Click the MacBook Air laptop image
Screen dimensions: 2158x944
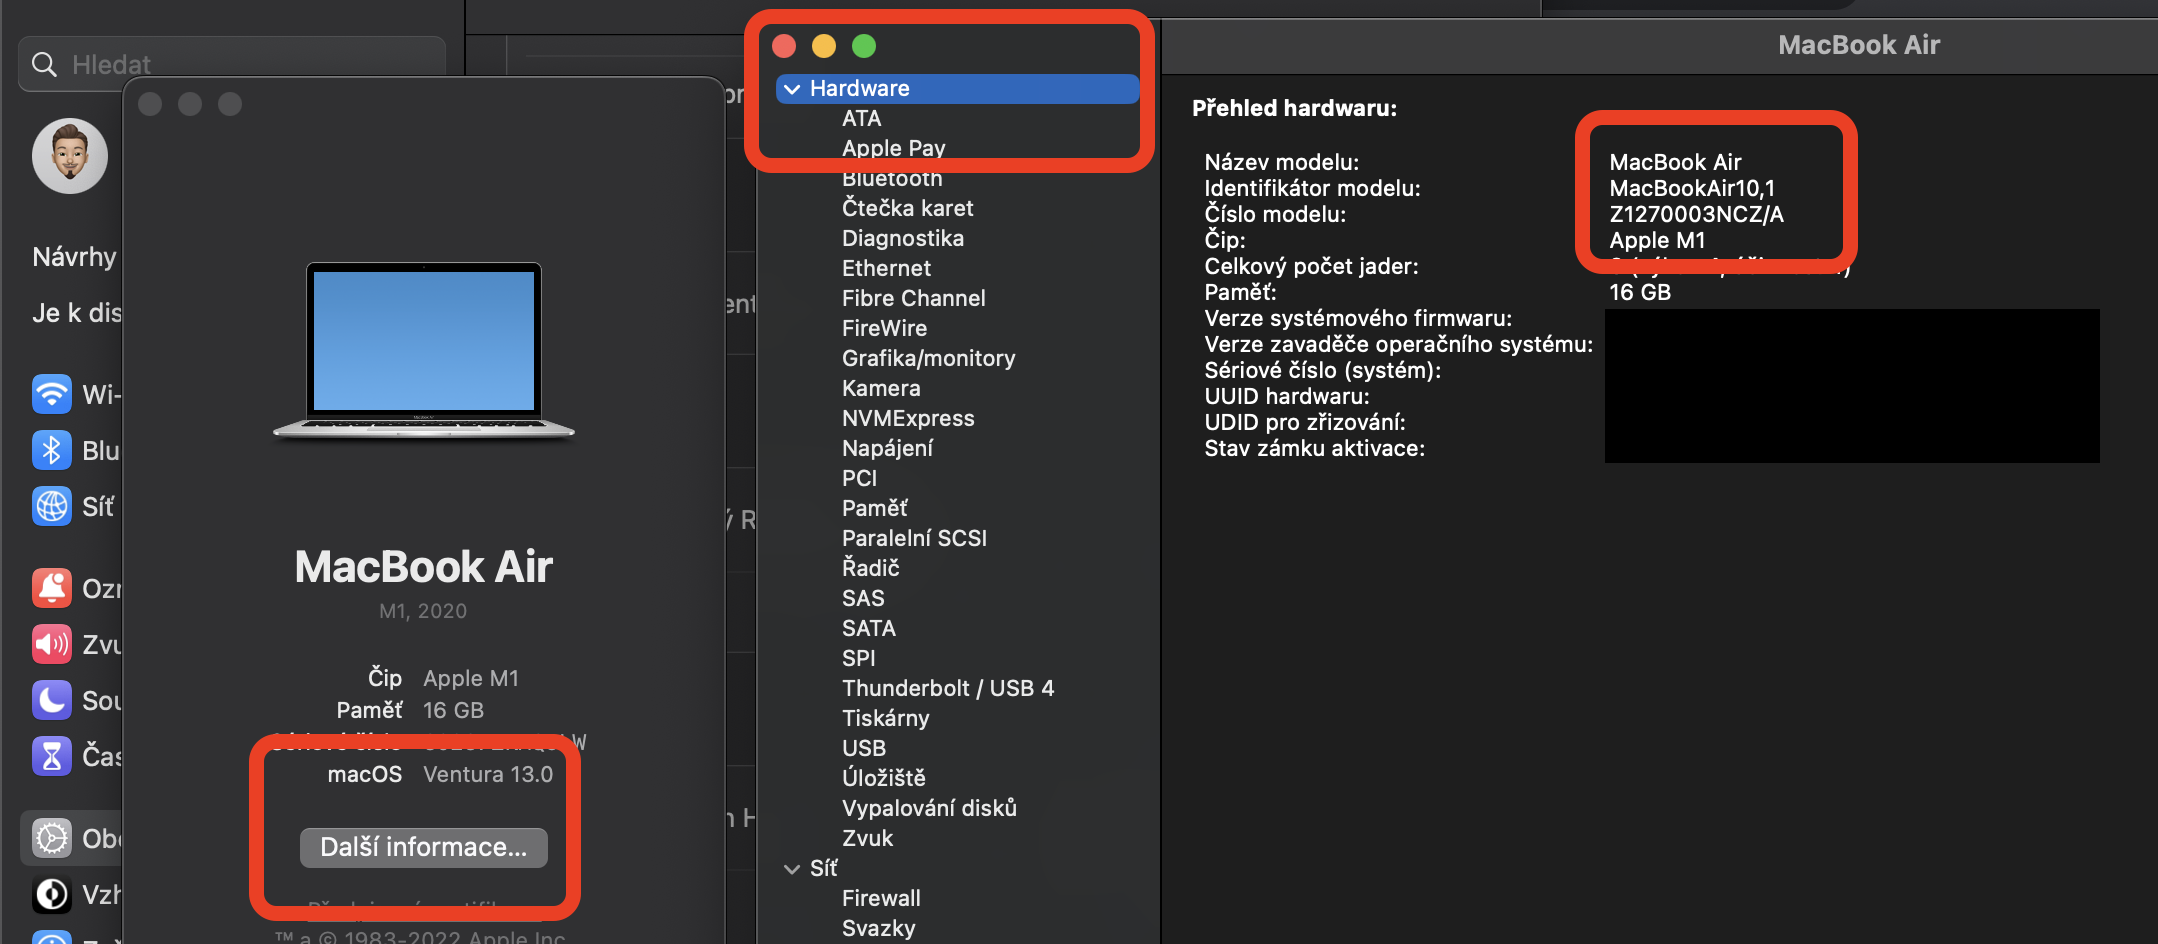click(424, 351)
